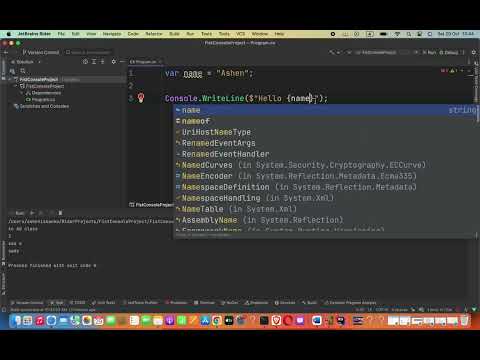The width and height of the screenshot is (480, 360).
Task: Click the date and time in menu bar
Action: [x=455, y=34]
